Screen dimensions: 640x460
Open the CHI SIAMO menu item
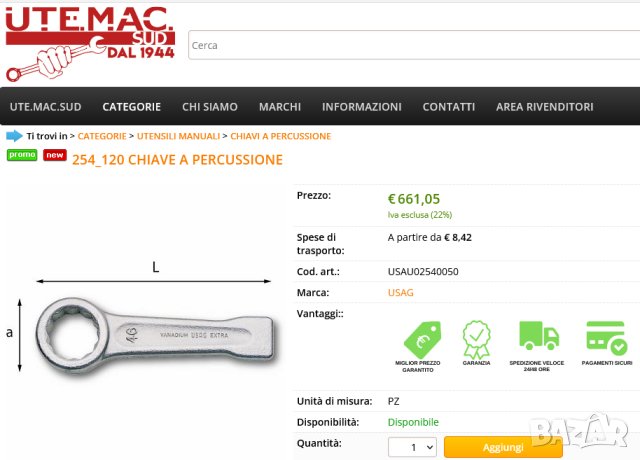click(210, 107)
